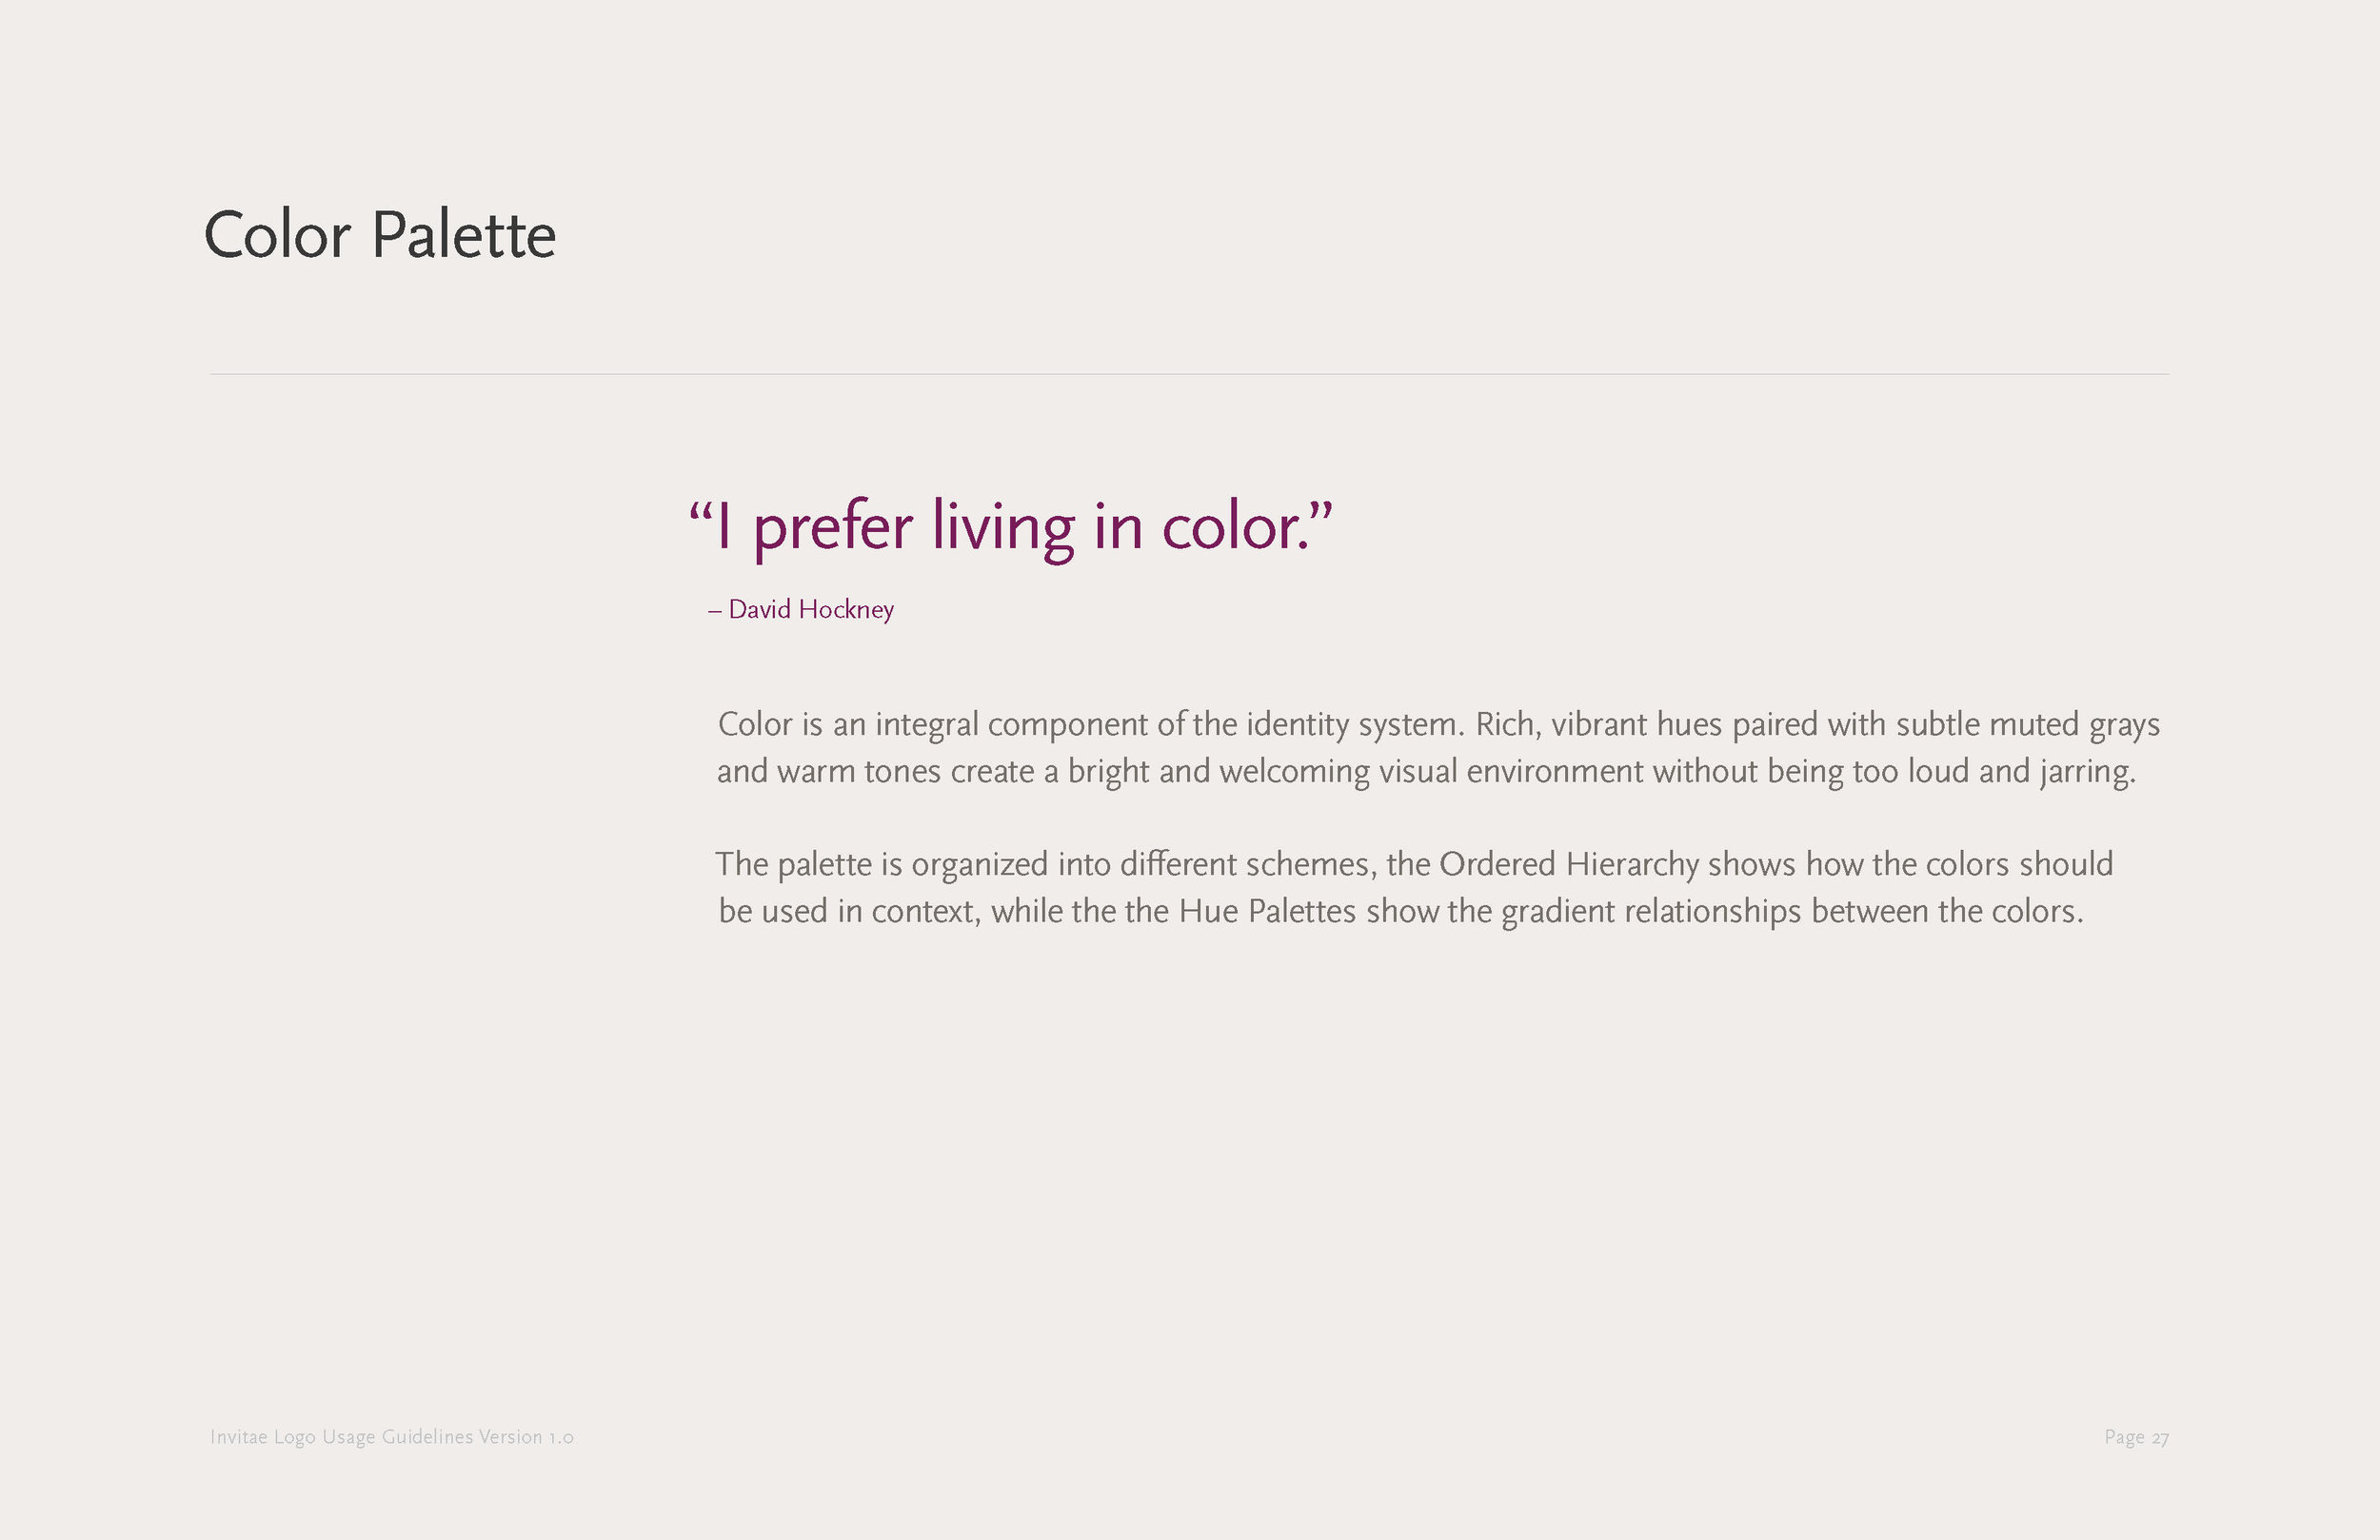Click the Color Palette page heading
The image size is (2380, 1540).
380,236
